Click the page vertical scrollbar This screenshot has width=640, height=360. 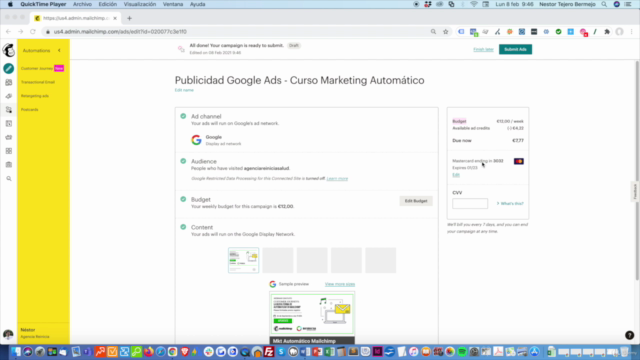tap(637, 170)
